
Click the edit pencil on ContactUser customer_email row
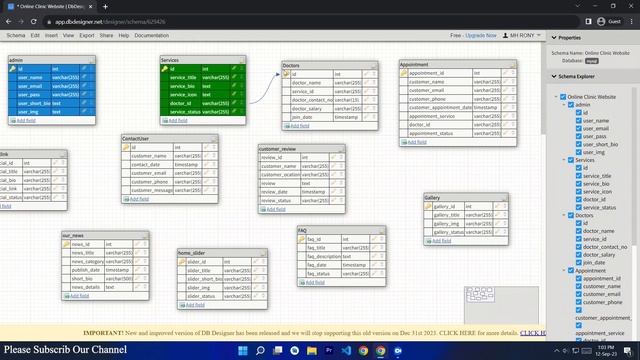click(207, 173)
